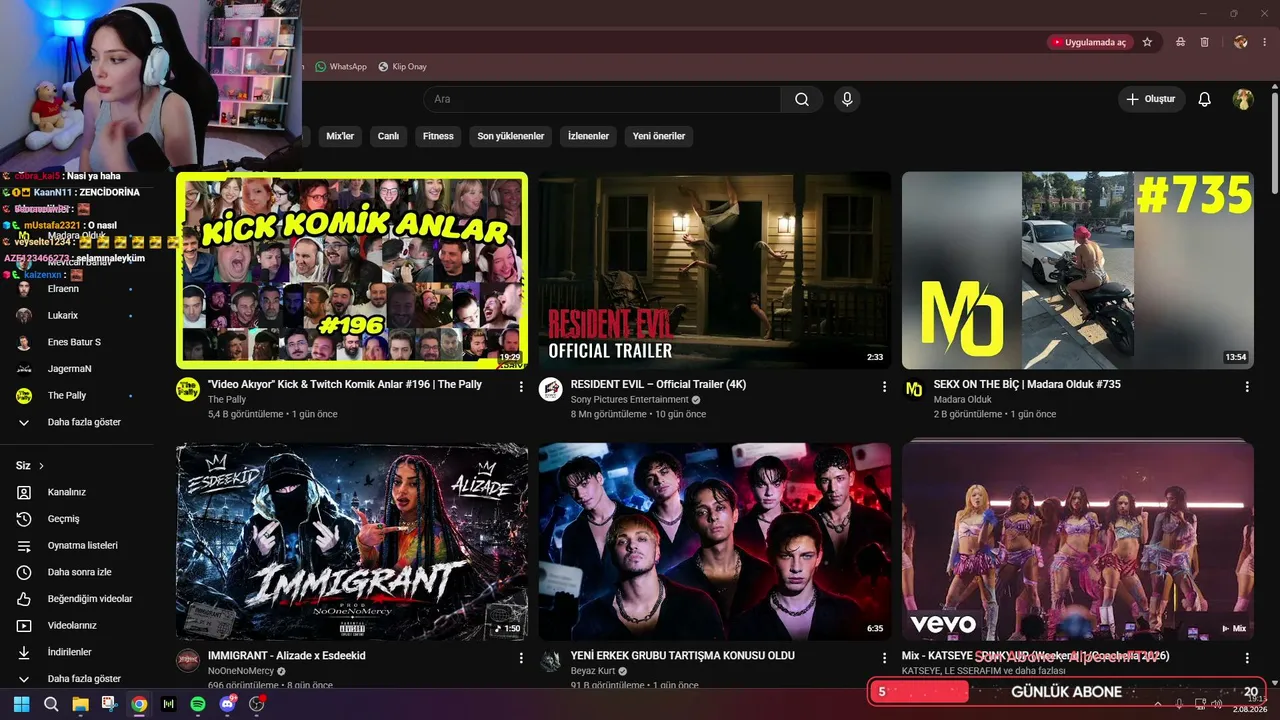Open options for Resident Evil trailer video

[x=884, y=387]
